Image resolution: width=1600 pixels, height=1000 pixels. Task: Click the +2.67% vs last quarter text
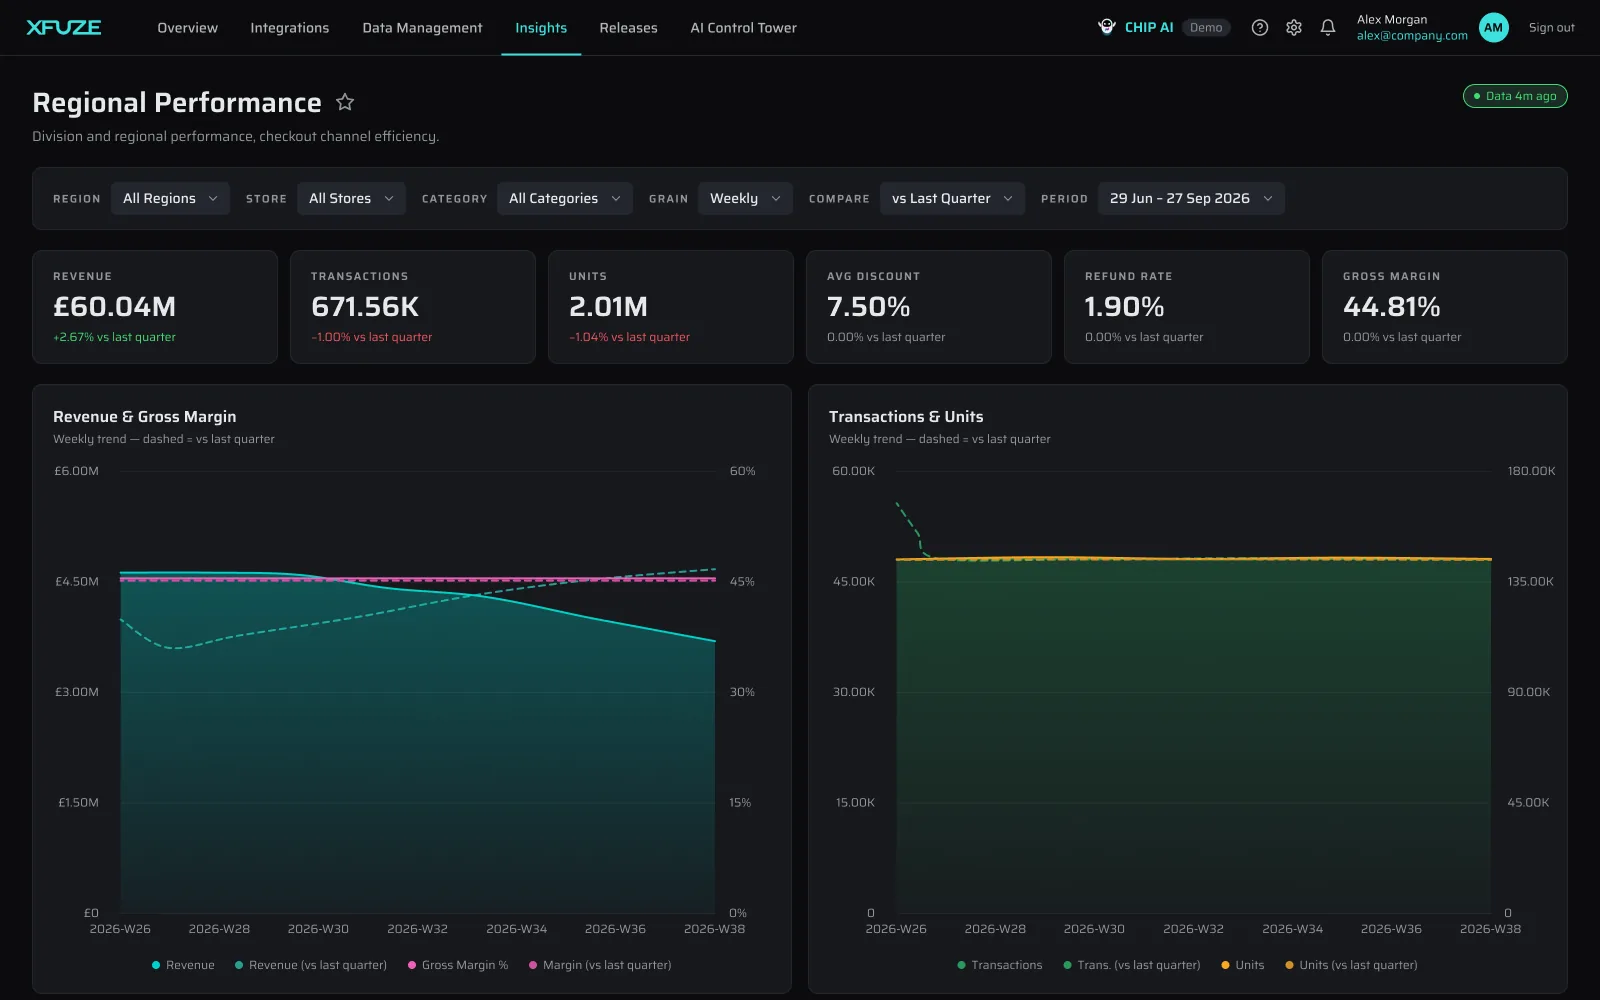114,337
